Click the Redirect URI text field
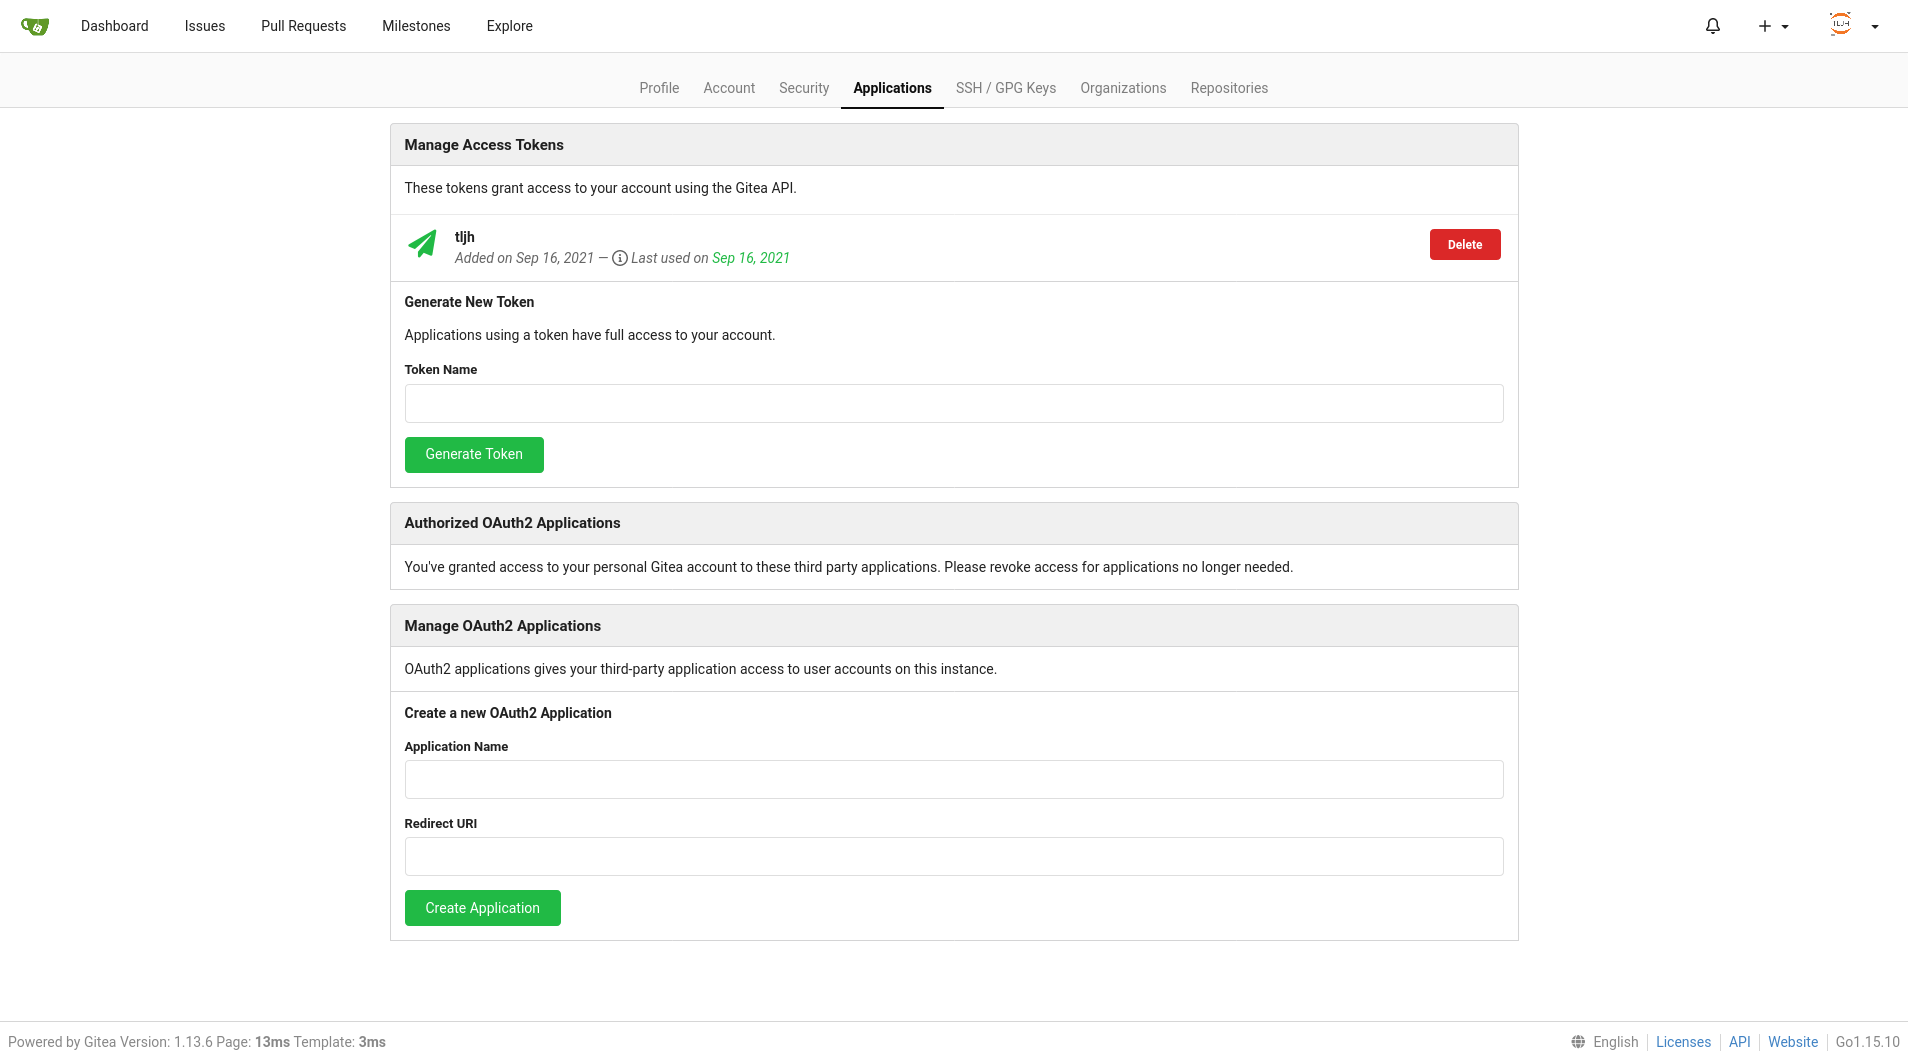Image resolution: width=1908 pixels, height=1062 pixels. point(953,857)
